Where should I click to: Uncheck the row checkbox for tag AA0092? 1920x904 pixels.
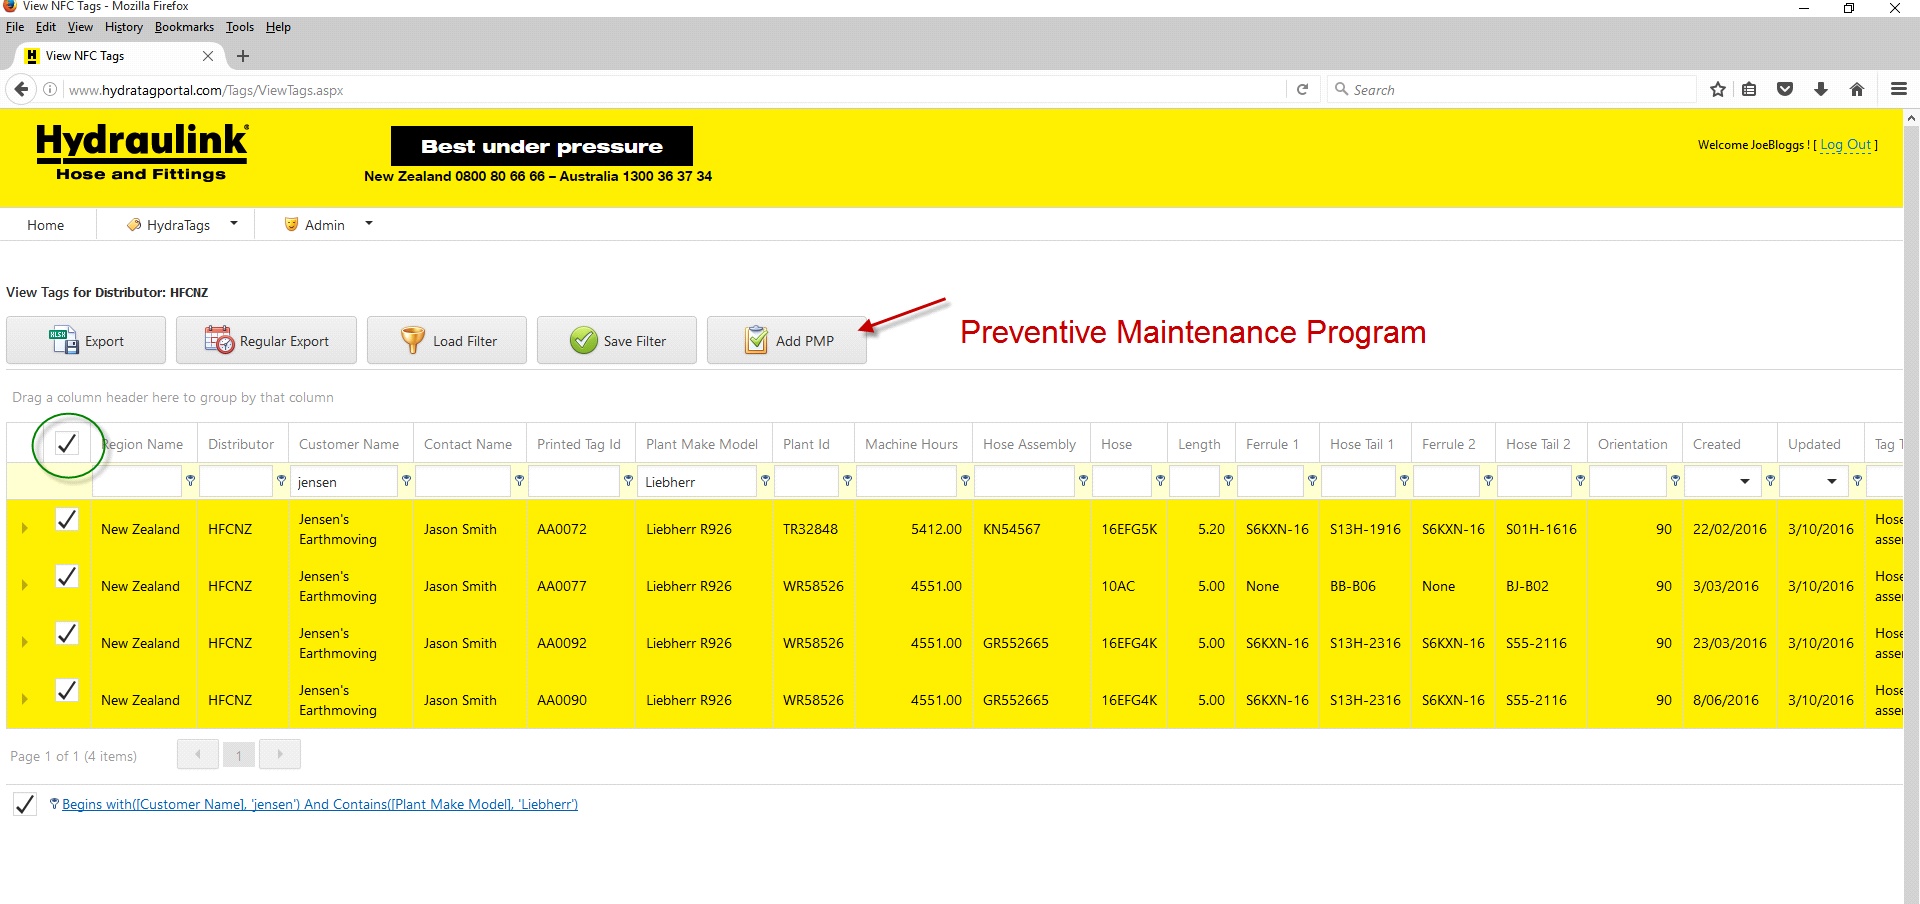(x=67, y=633)
